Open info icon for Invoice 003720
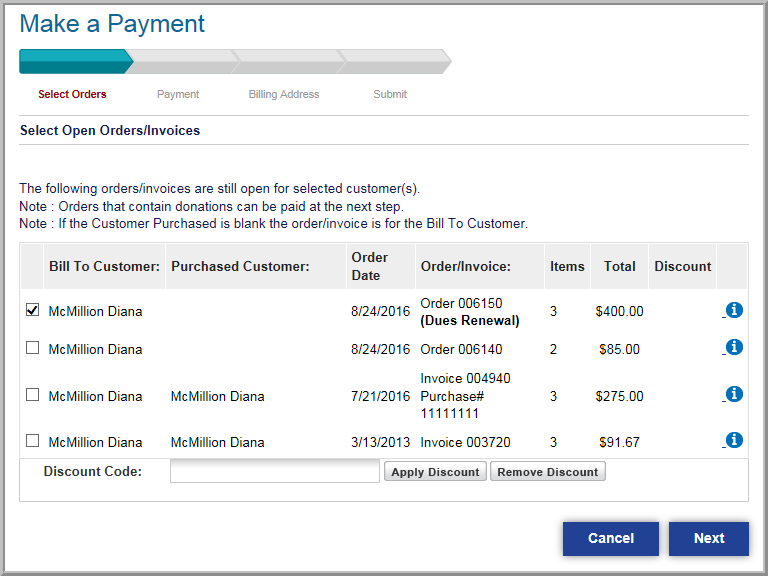The height and width of the screenshot is (576, 768). 734,440
